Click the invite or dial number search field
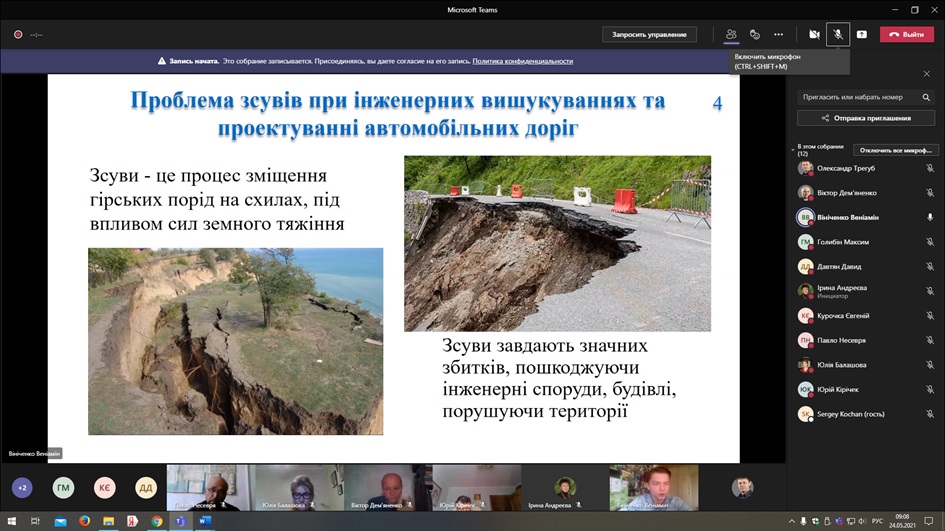 click(859, 97)
